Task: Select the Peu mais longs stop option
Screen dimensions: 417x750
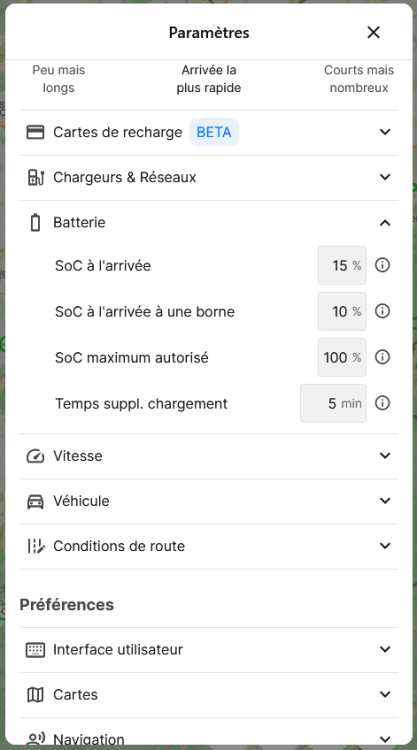Action: [58, 79]
